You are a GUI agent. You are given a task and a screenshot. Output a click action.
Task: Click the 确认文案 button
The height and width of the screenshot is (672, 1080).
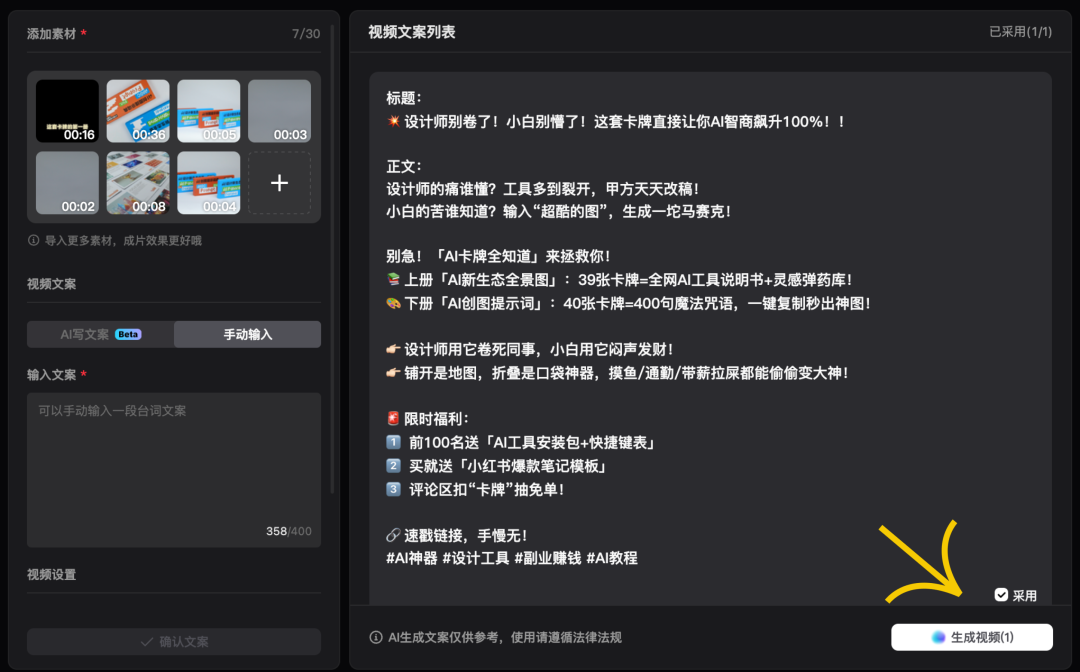174,641
